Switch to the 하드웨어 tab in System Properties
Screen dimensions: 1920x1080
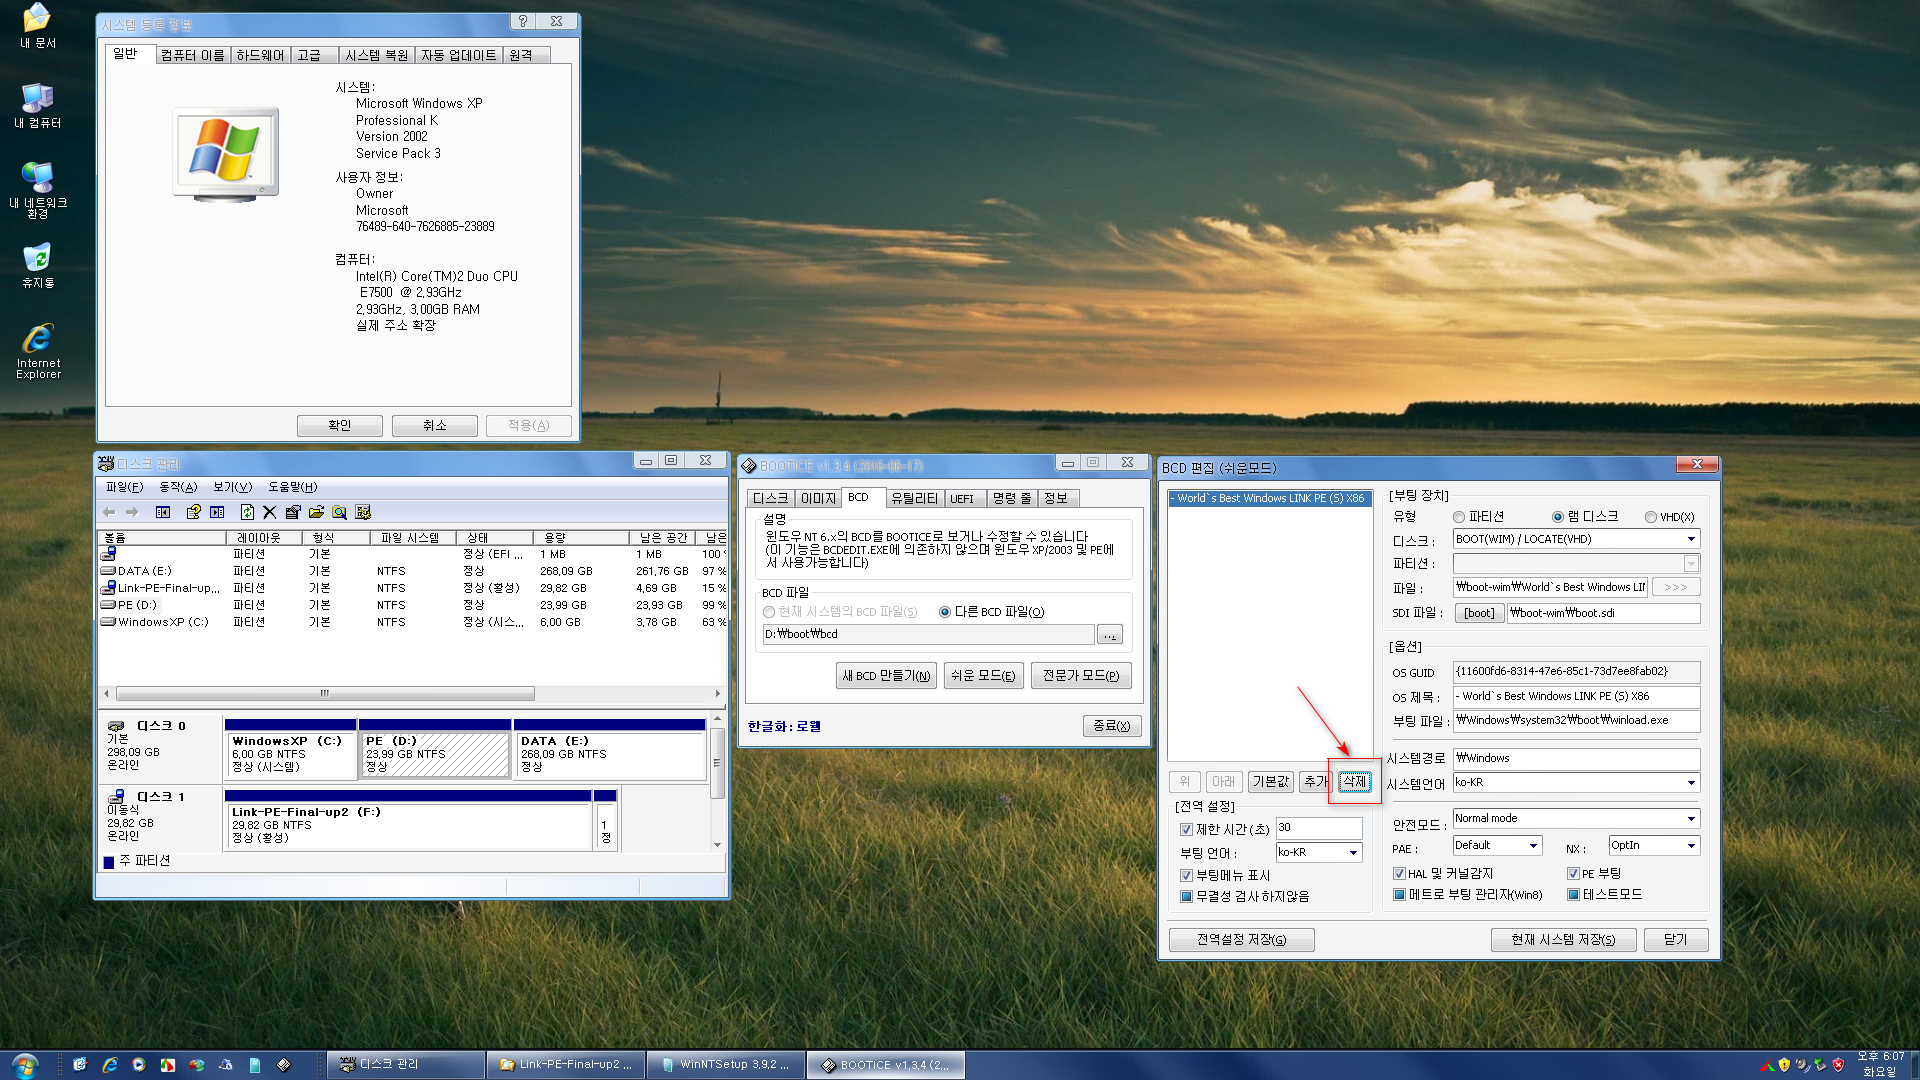click(x=261, y=55)
